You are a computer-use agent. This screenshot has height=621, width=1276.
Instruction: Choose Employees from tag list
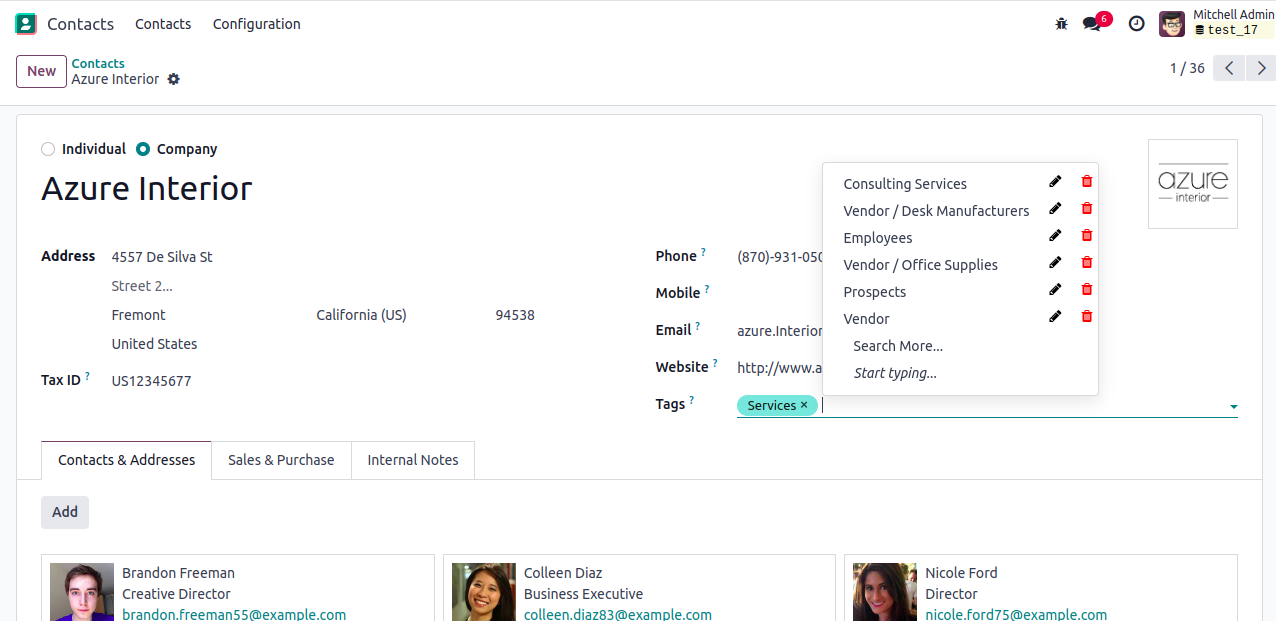(878, 238)
